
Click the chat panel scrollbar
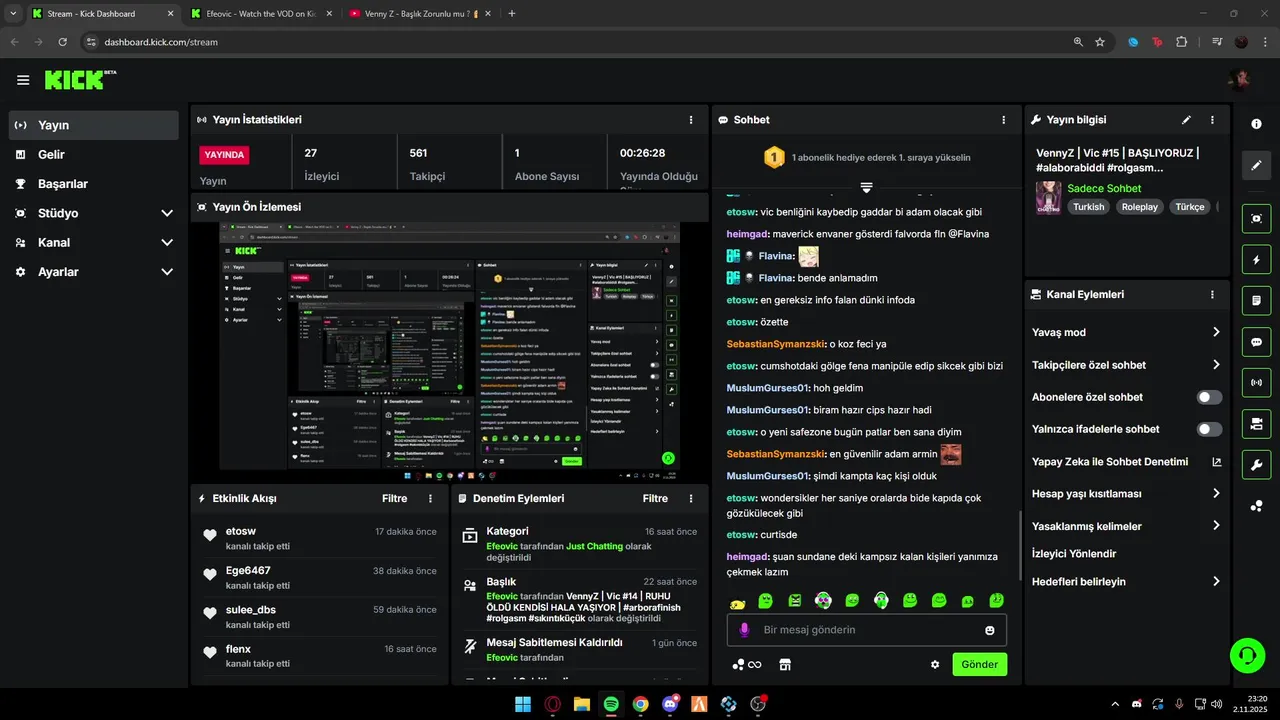(1020, 545)
